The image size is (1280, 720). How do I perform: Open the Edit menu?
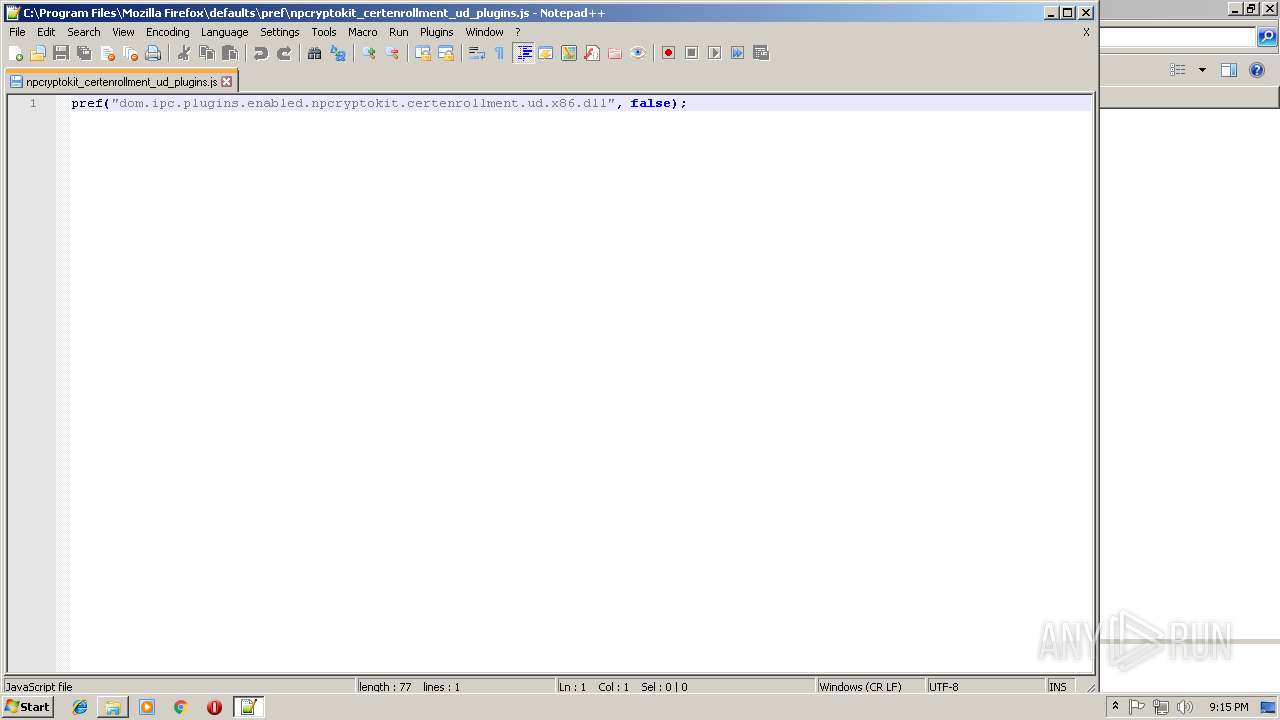[46, 32]
